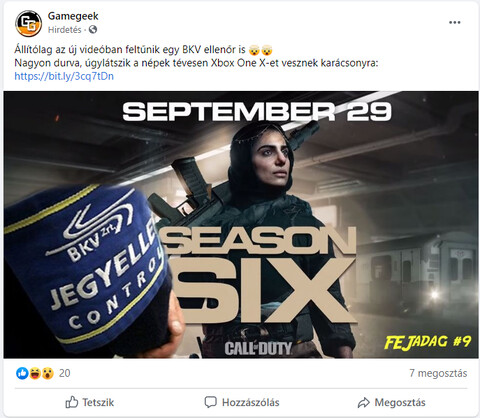Viewport: 480px width, 418px height.
Task: Click the speech bubble comment icon
Action: pyautogui.click(x=210, y=402)
